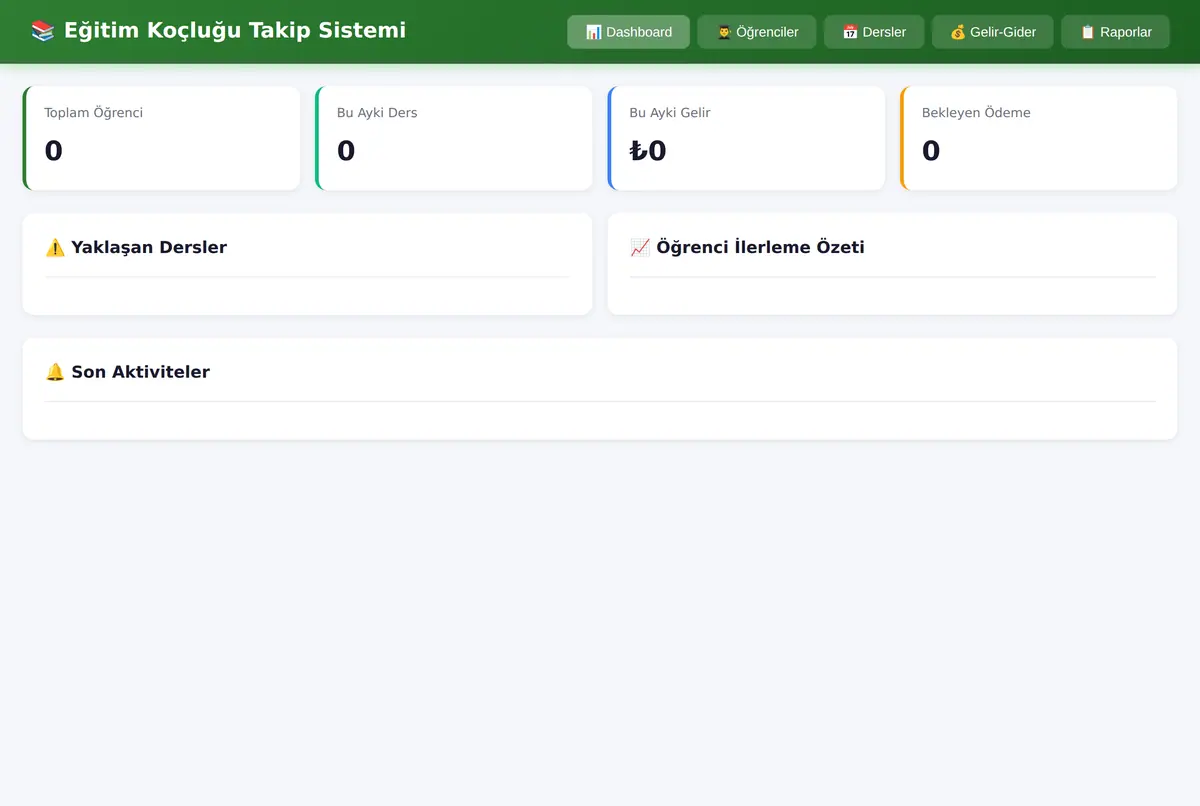Click the books icon in the header

(x=43, y=31)
